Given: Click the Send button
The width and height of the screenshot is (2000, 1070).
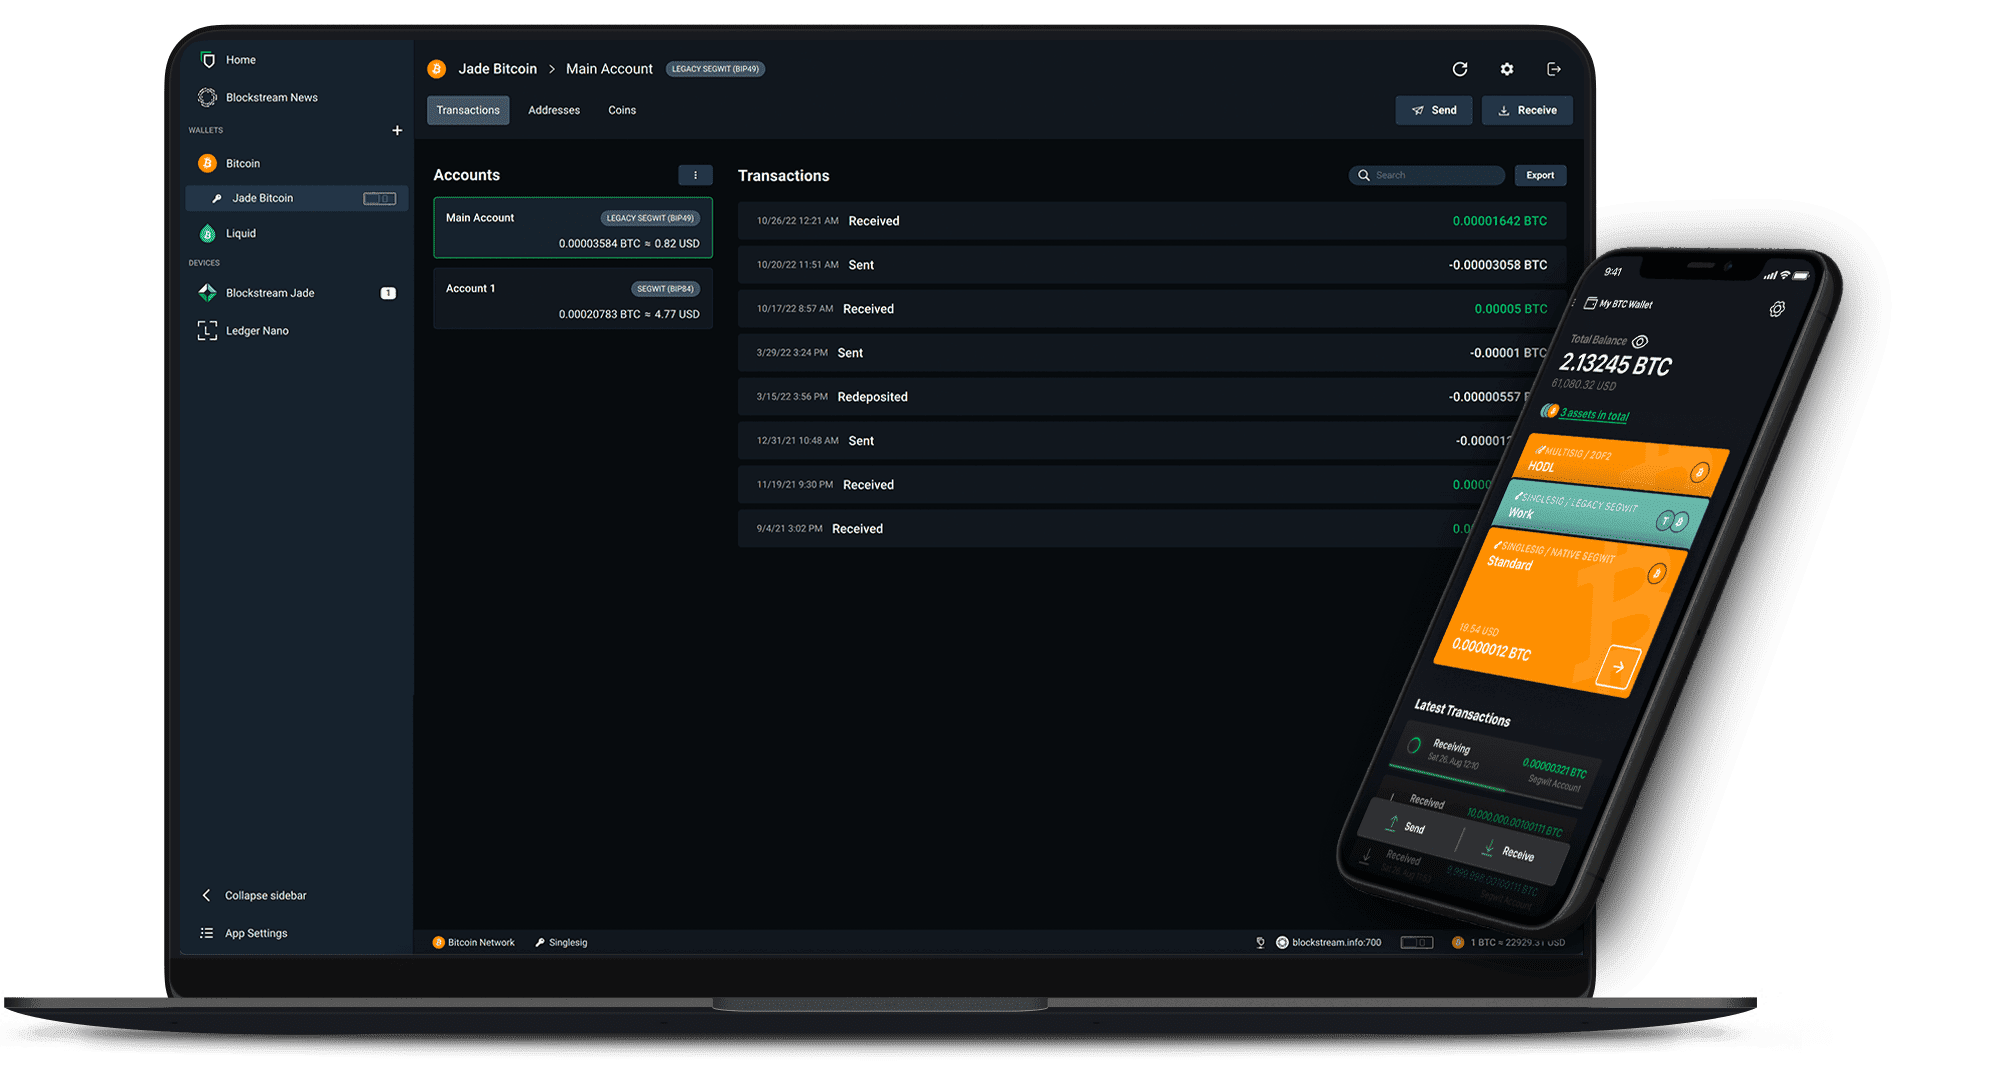Looking at the screenshot, I should click(x=1434, y=110).
